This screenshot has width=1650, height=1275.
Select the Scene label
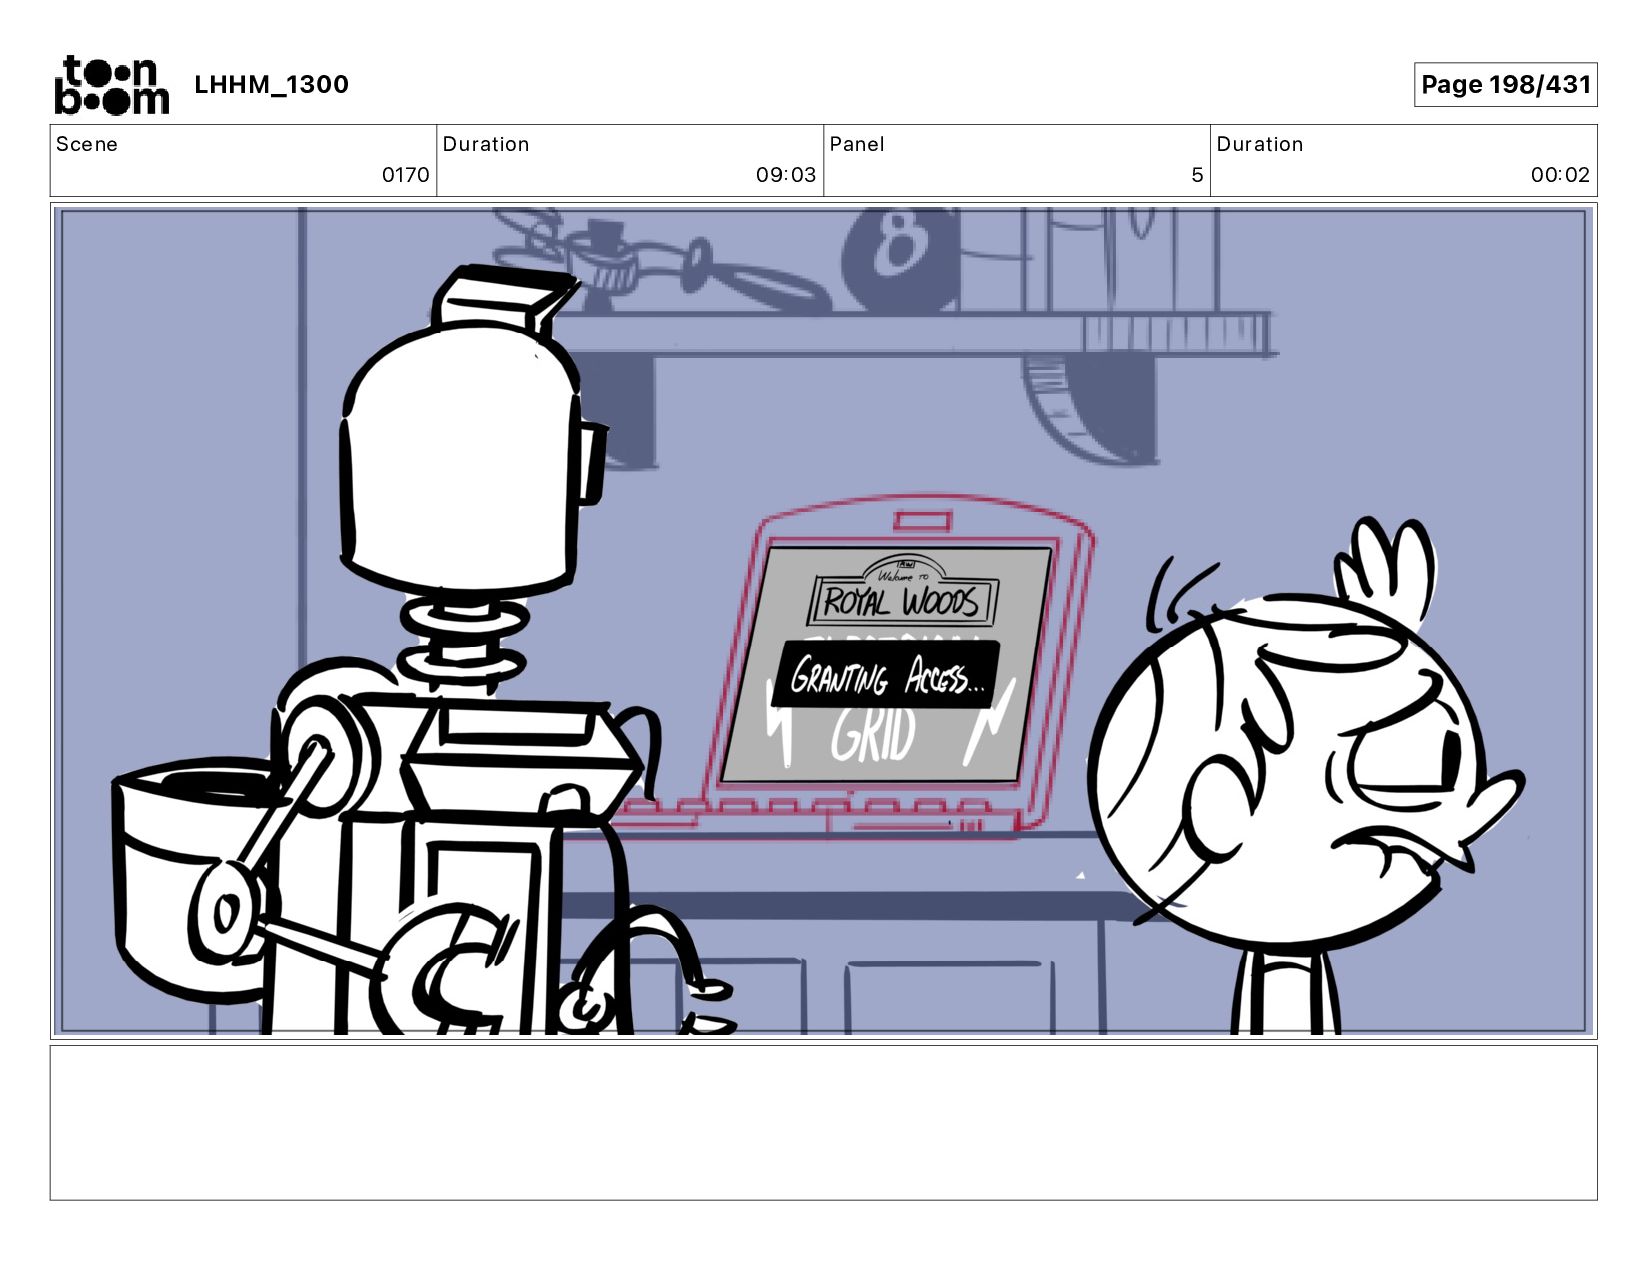(x=87, y=144)
